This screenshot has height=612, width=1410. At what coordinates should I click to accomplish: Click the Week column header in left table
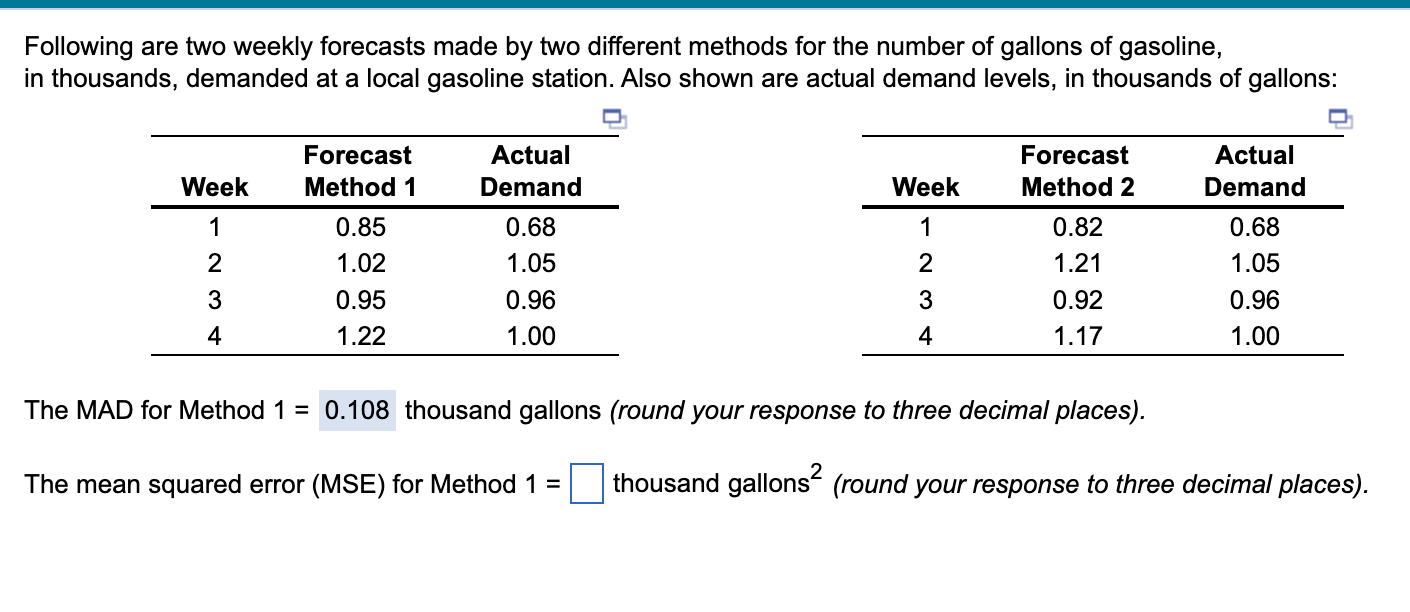(214, 187)
